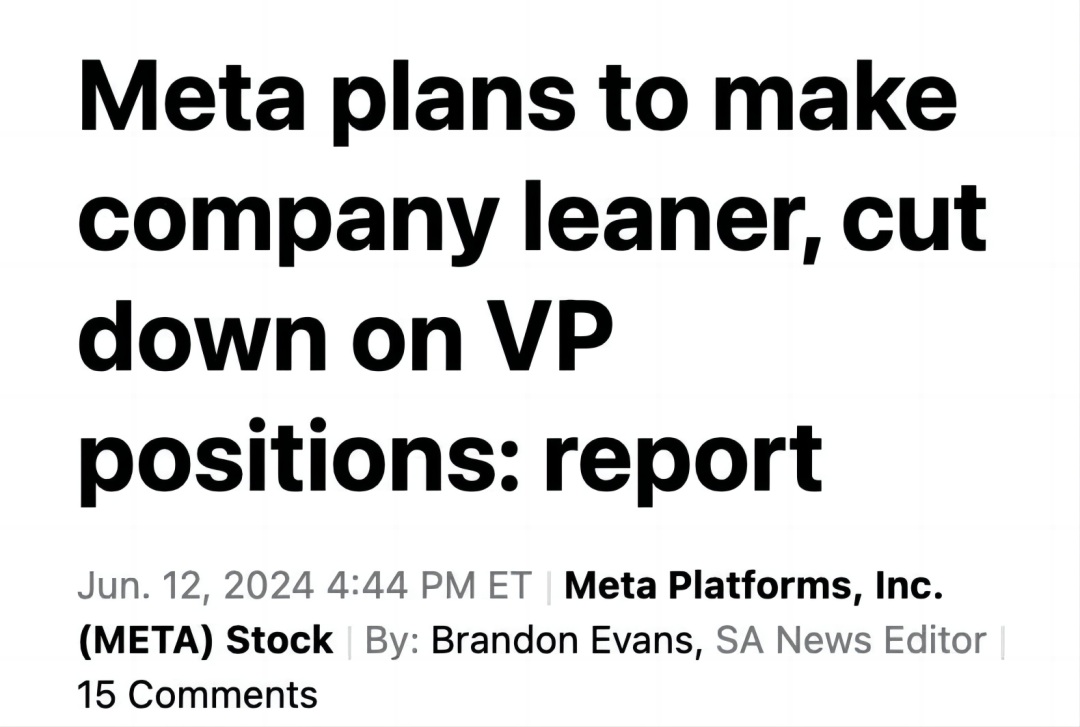The width and height of the screenshot is (1080, 727).
Task: Click the word 'leaner,' in the headline
Action: tap(672, 219)
